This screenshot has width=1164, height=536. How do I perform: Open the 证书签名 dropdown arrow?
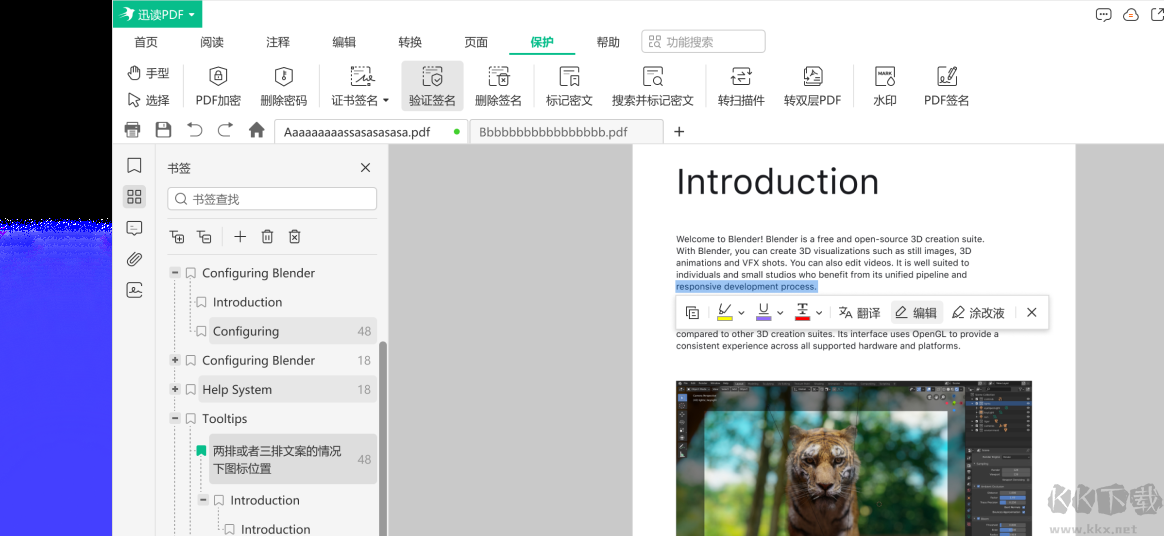point(386,100)
